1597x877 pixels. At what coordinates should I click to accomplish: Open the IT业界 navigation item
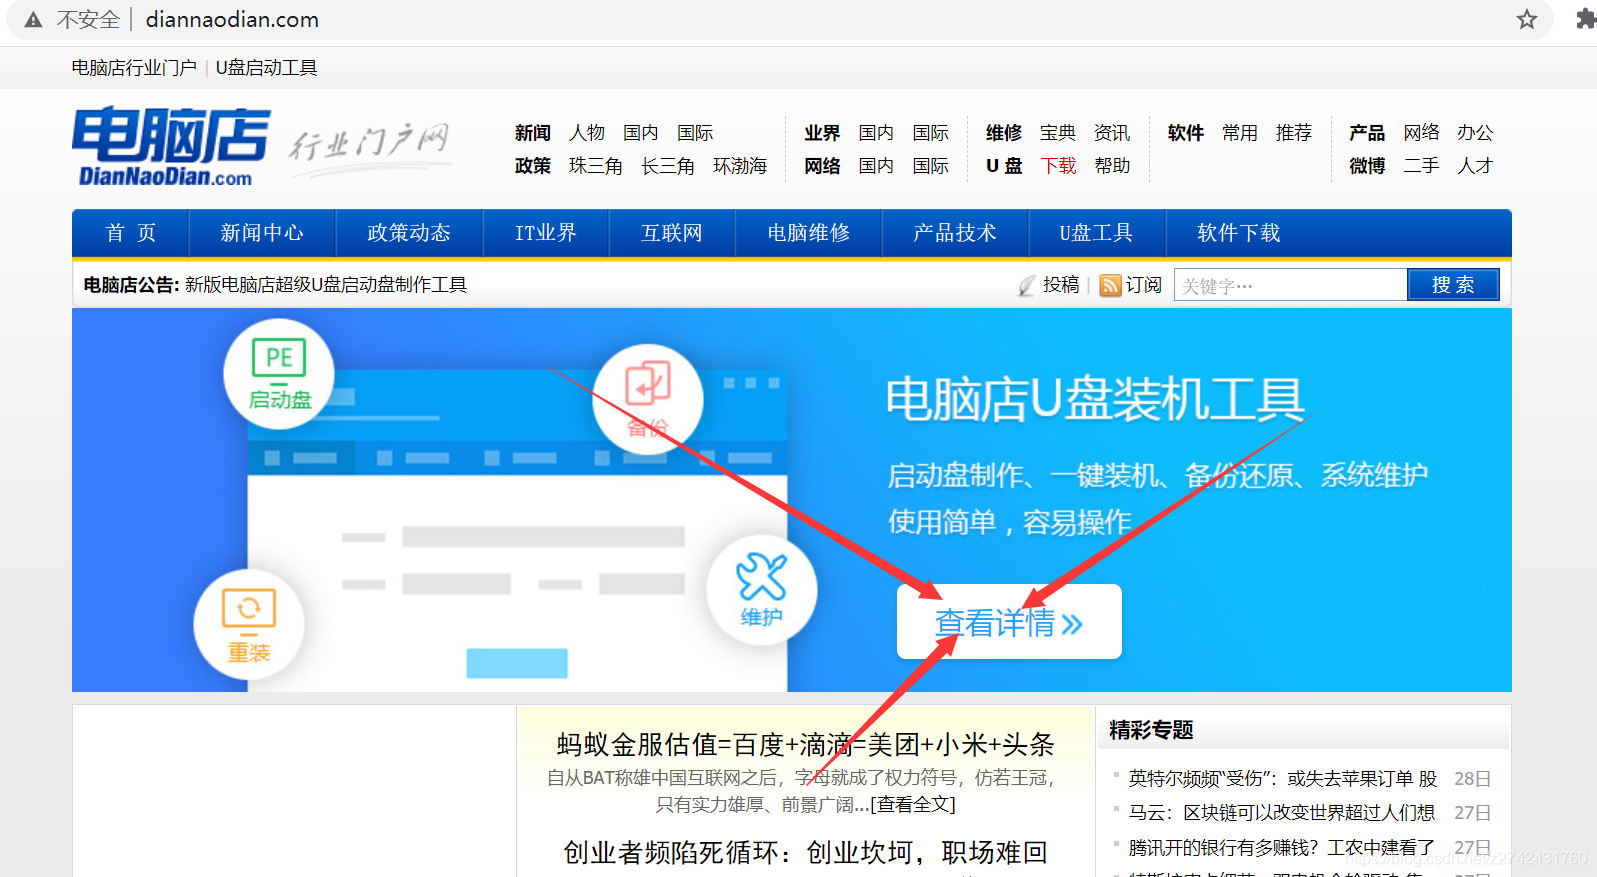coord(546,233)
